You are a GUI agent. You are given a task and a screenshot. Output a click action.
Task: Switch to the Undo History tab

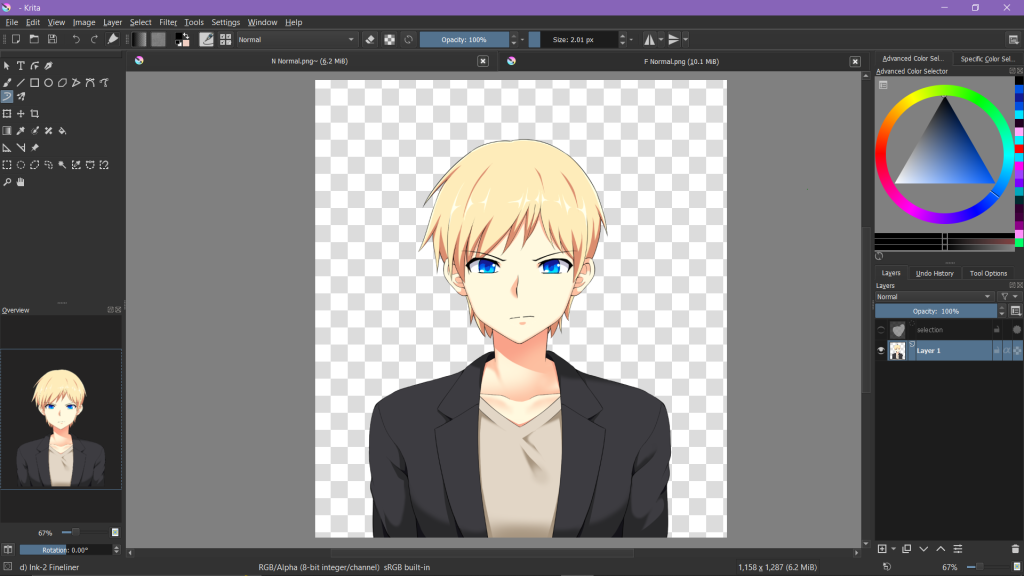click(935, 273)
